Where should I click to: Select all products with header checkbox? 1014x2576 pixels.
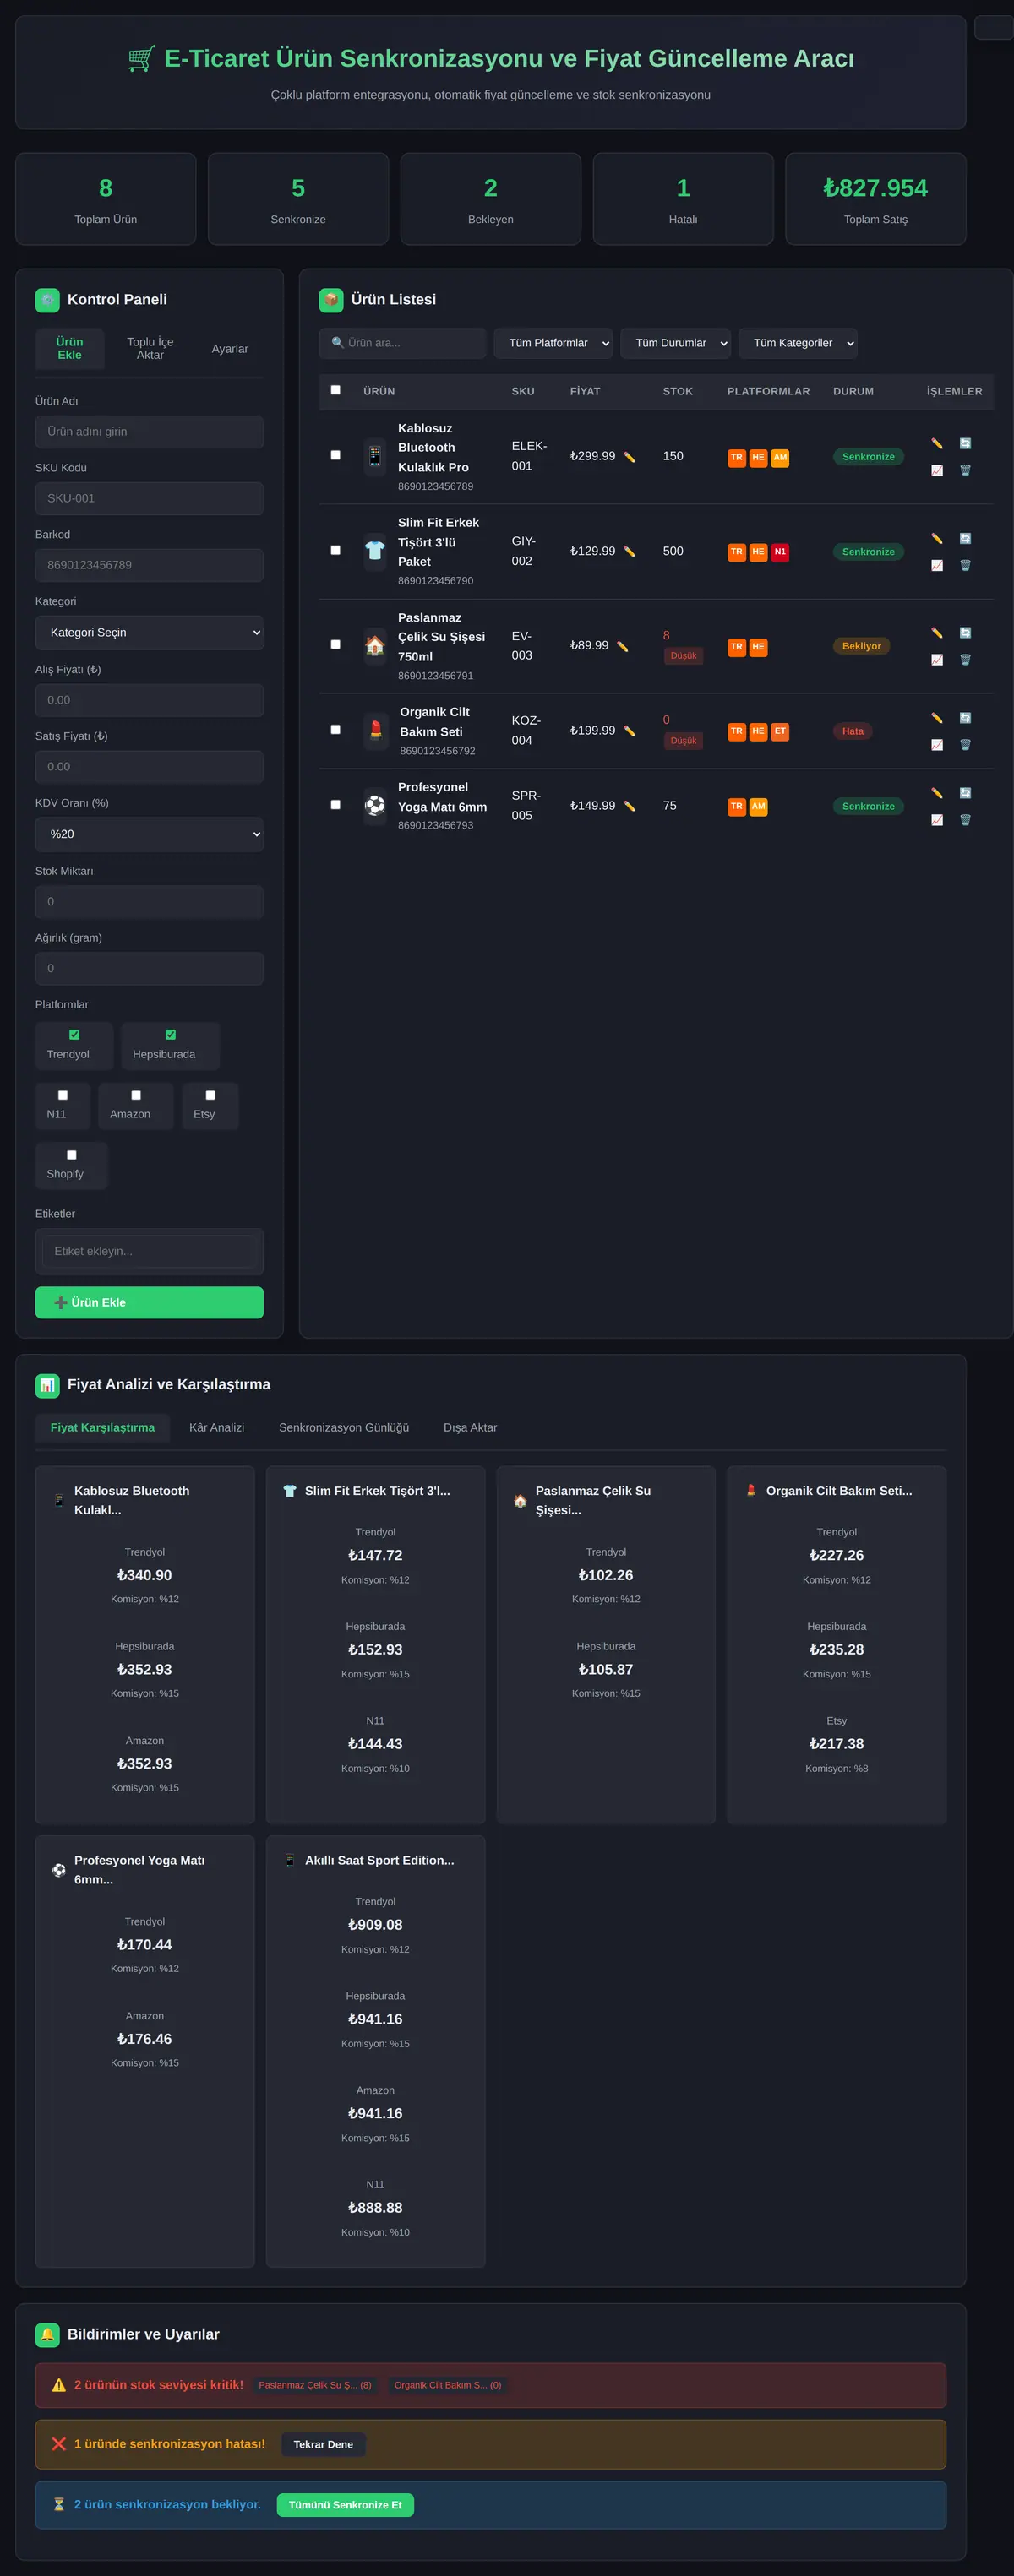(x=335, y=390)
